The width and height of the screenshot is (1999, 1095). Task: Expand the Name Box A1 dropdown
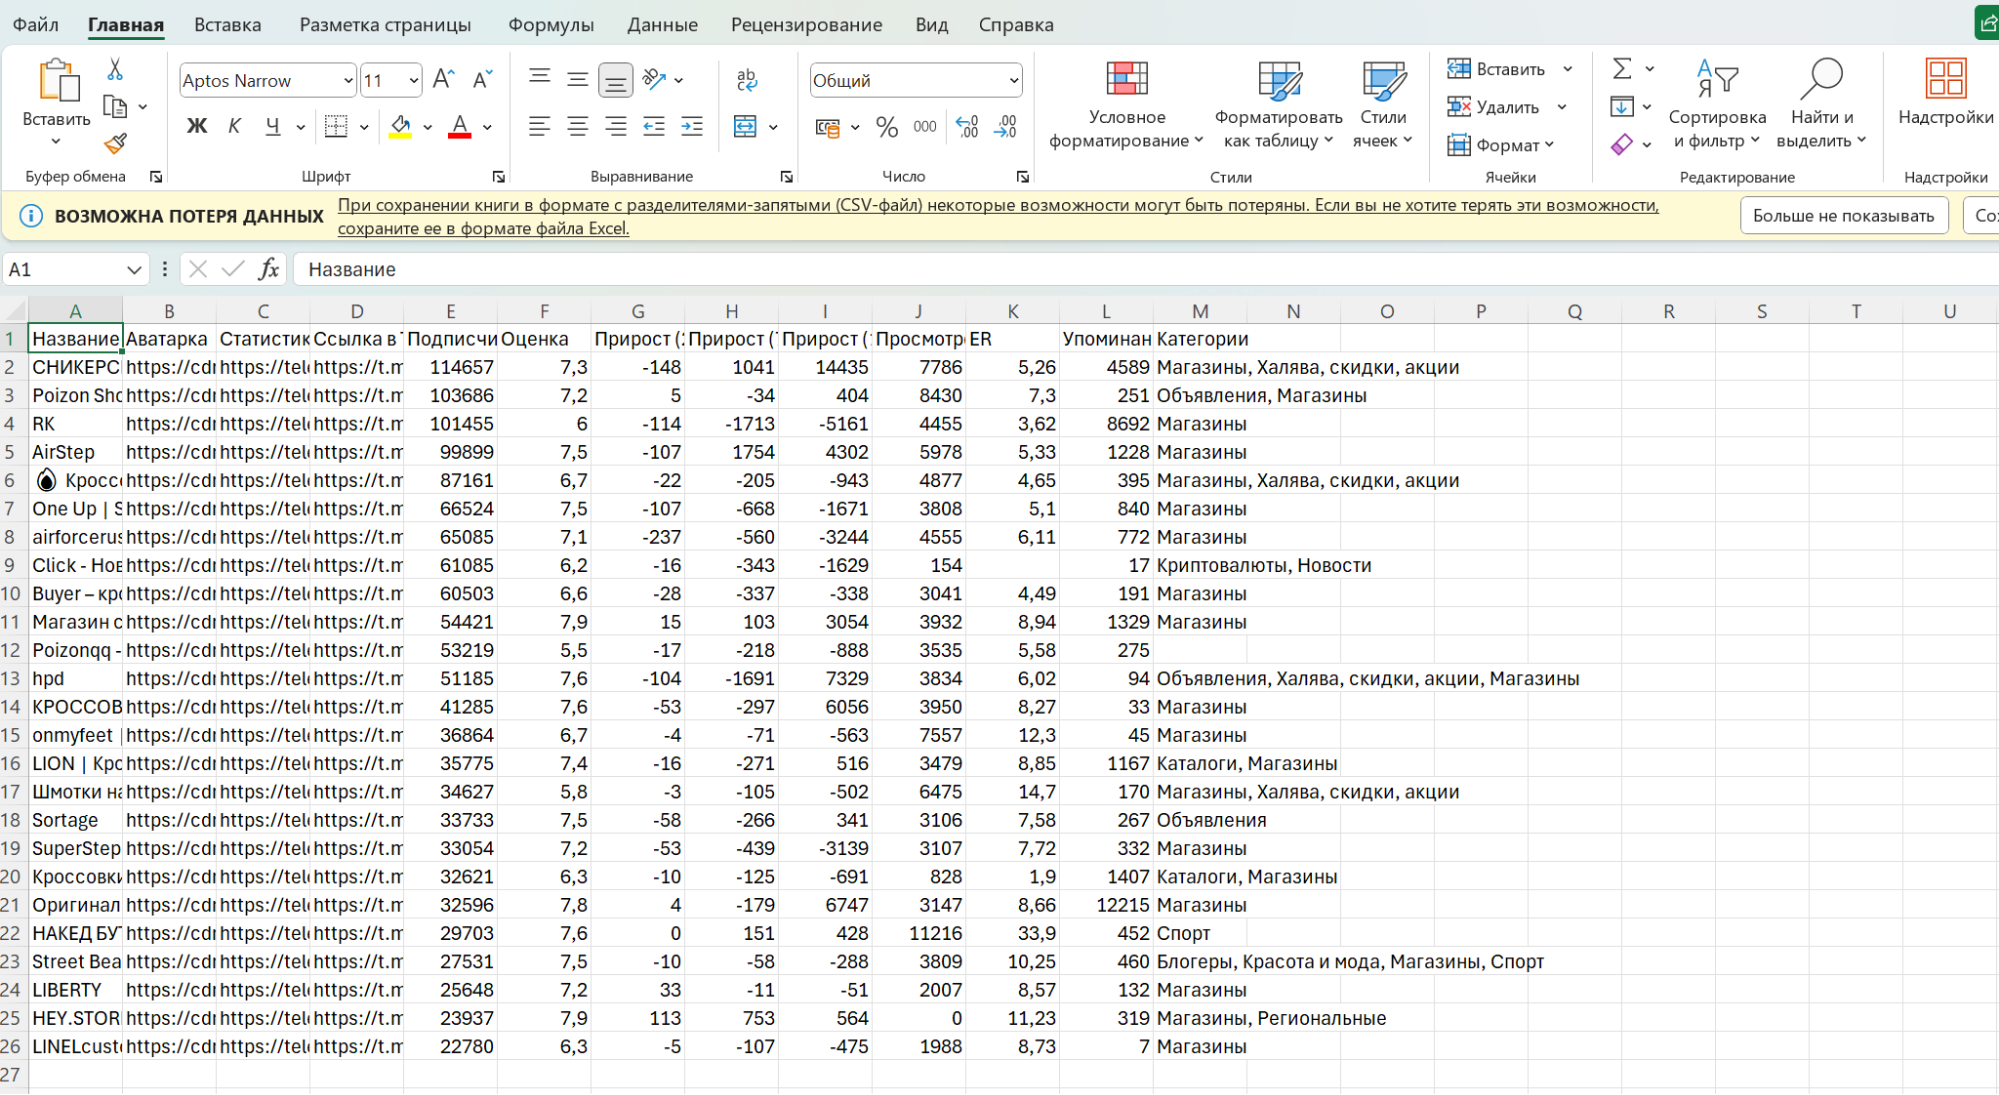click(x=134, y=269)
